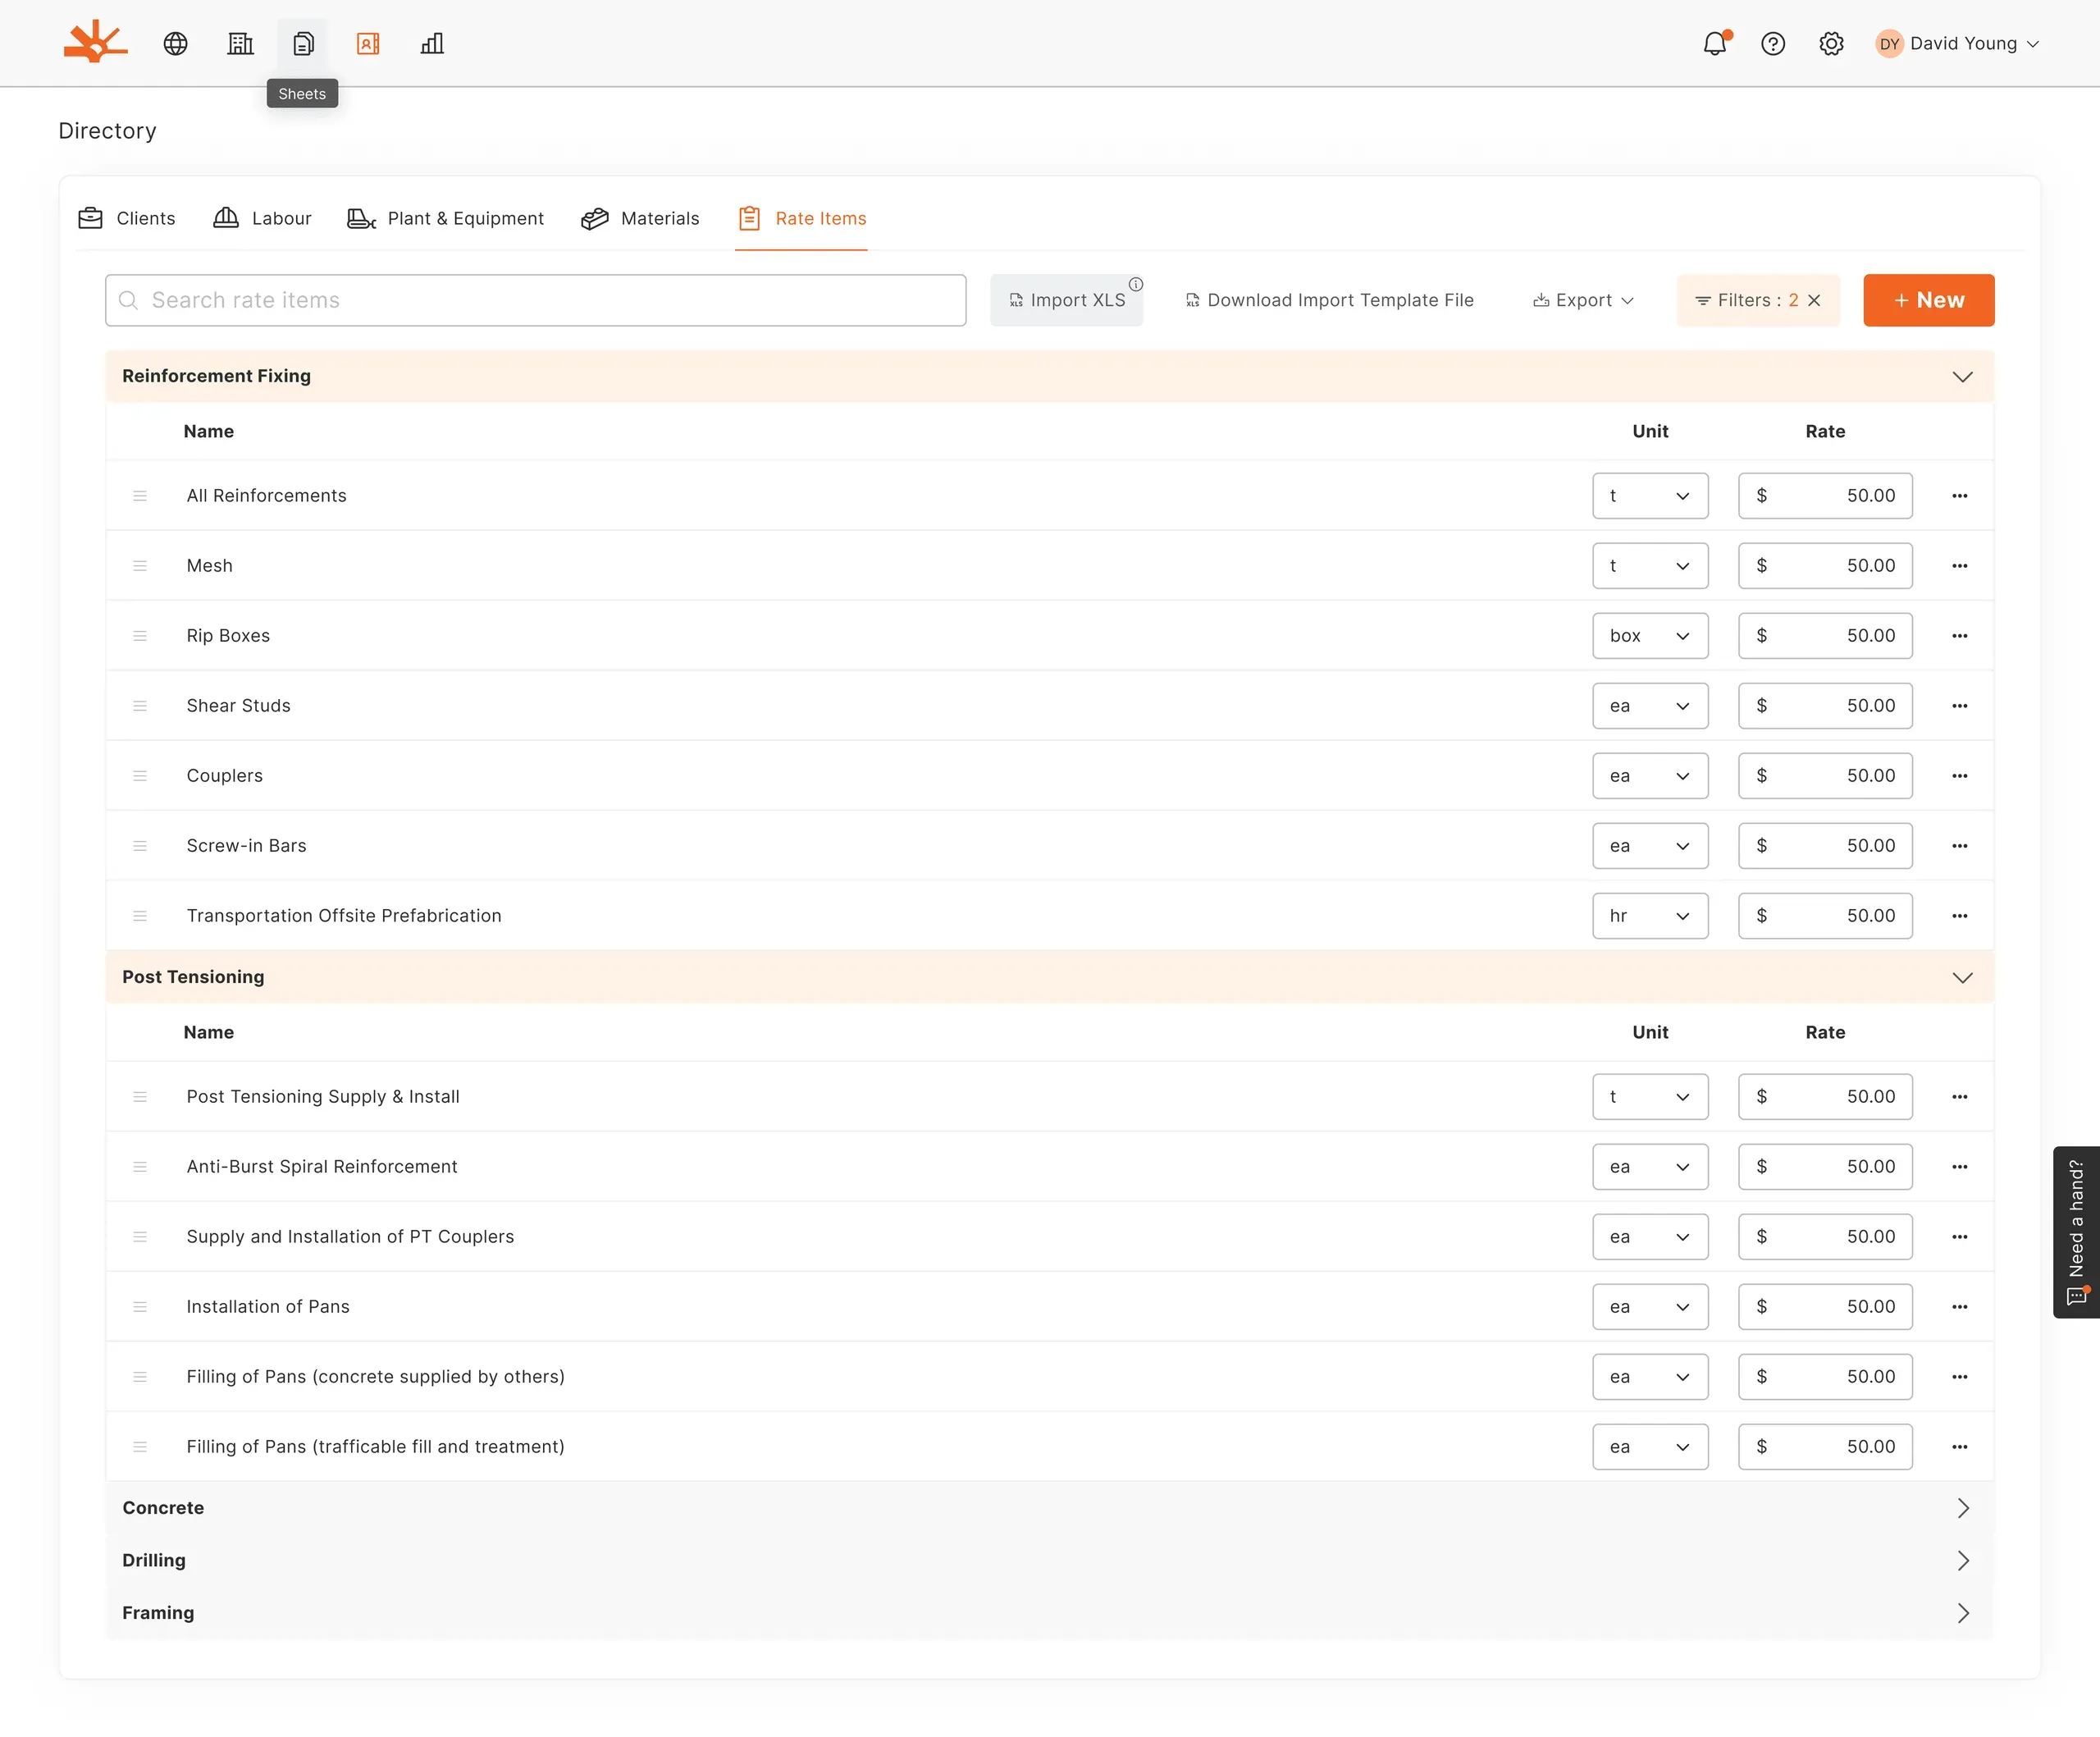Click the orange app logo
Image resolution: width=2100 pixels, height=1737 pixels.
click(96, 42)
